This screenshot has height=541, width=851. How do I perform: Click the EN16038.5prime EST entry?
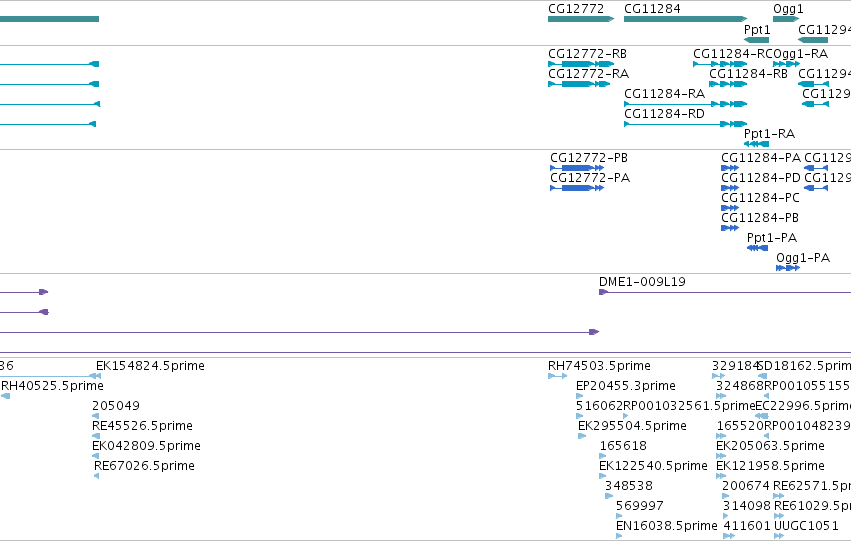[x=666, y=526]
